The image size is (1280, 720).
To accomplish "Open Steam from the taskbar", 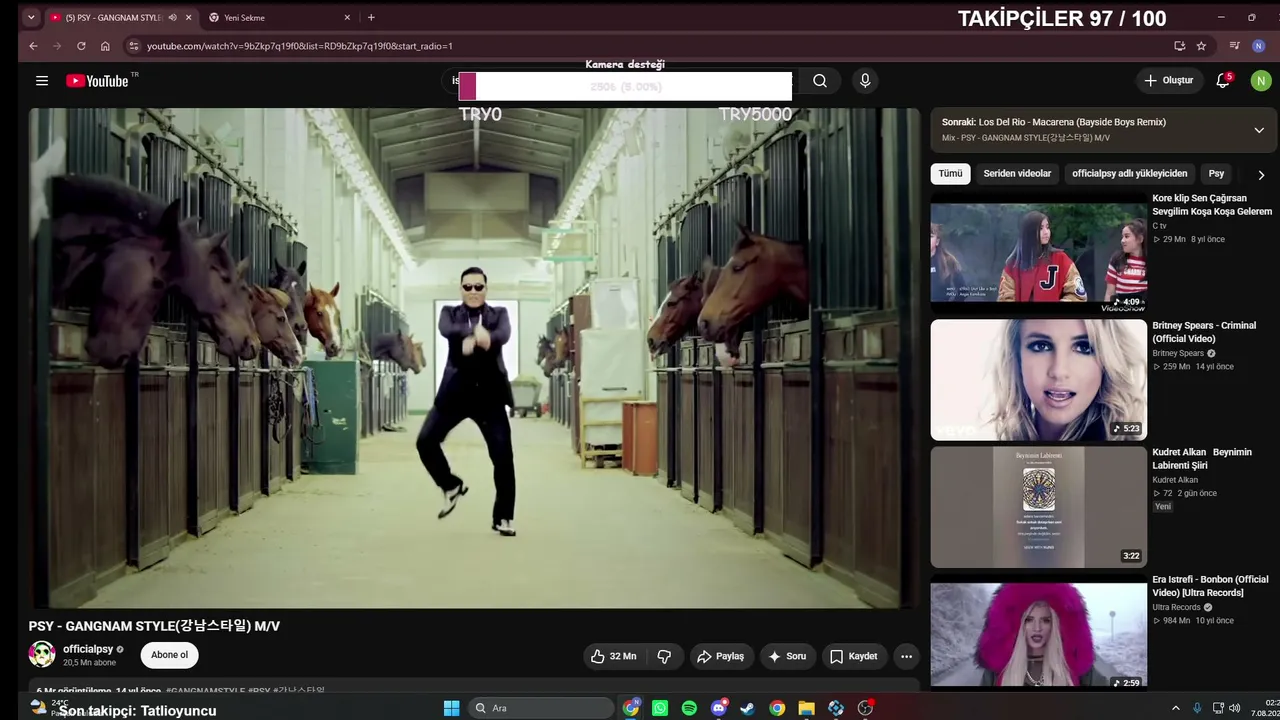I will [747, 708].
